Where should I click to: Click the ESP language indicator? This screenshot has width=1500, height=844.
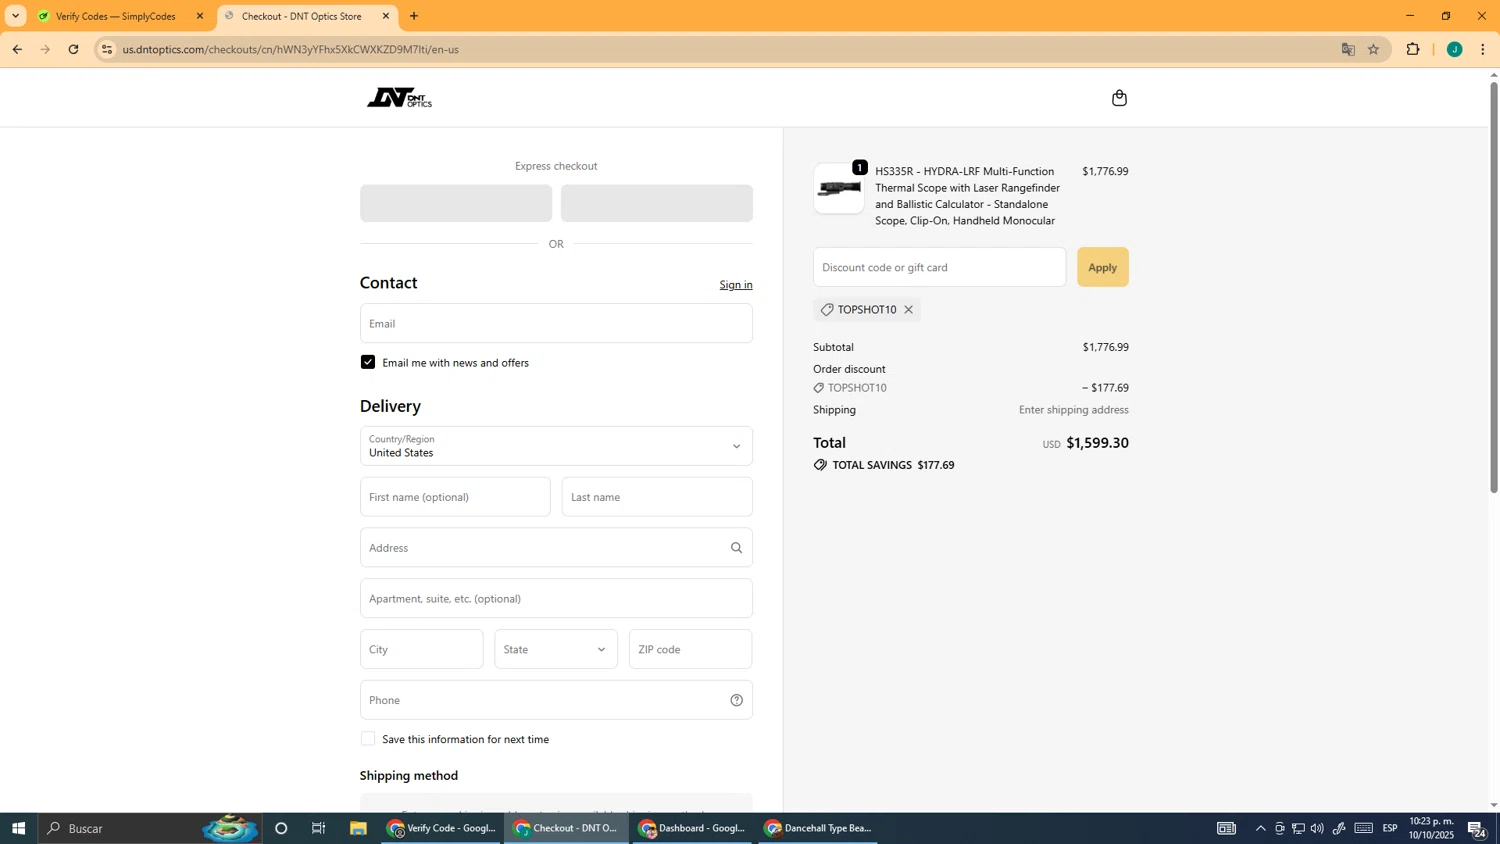pos(1390,828)
